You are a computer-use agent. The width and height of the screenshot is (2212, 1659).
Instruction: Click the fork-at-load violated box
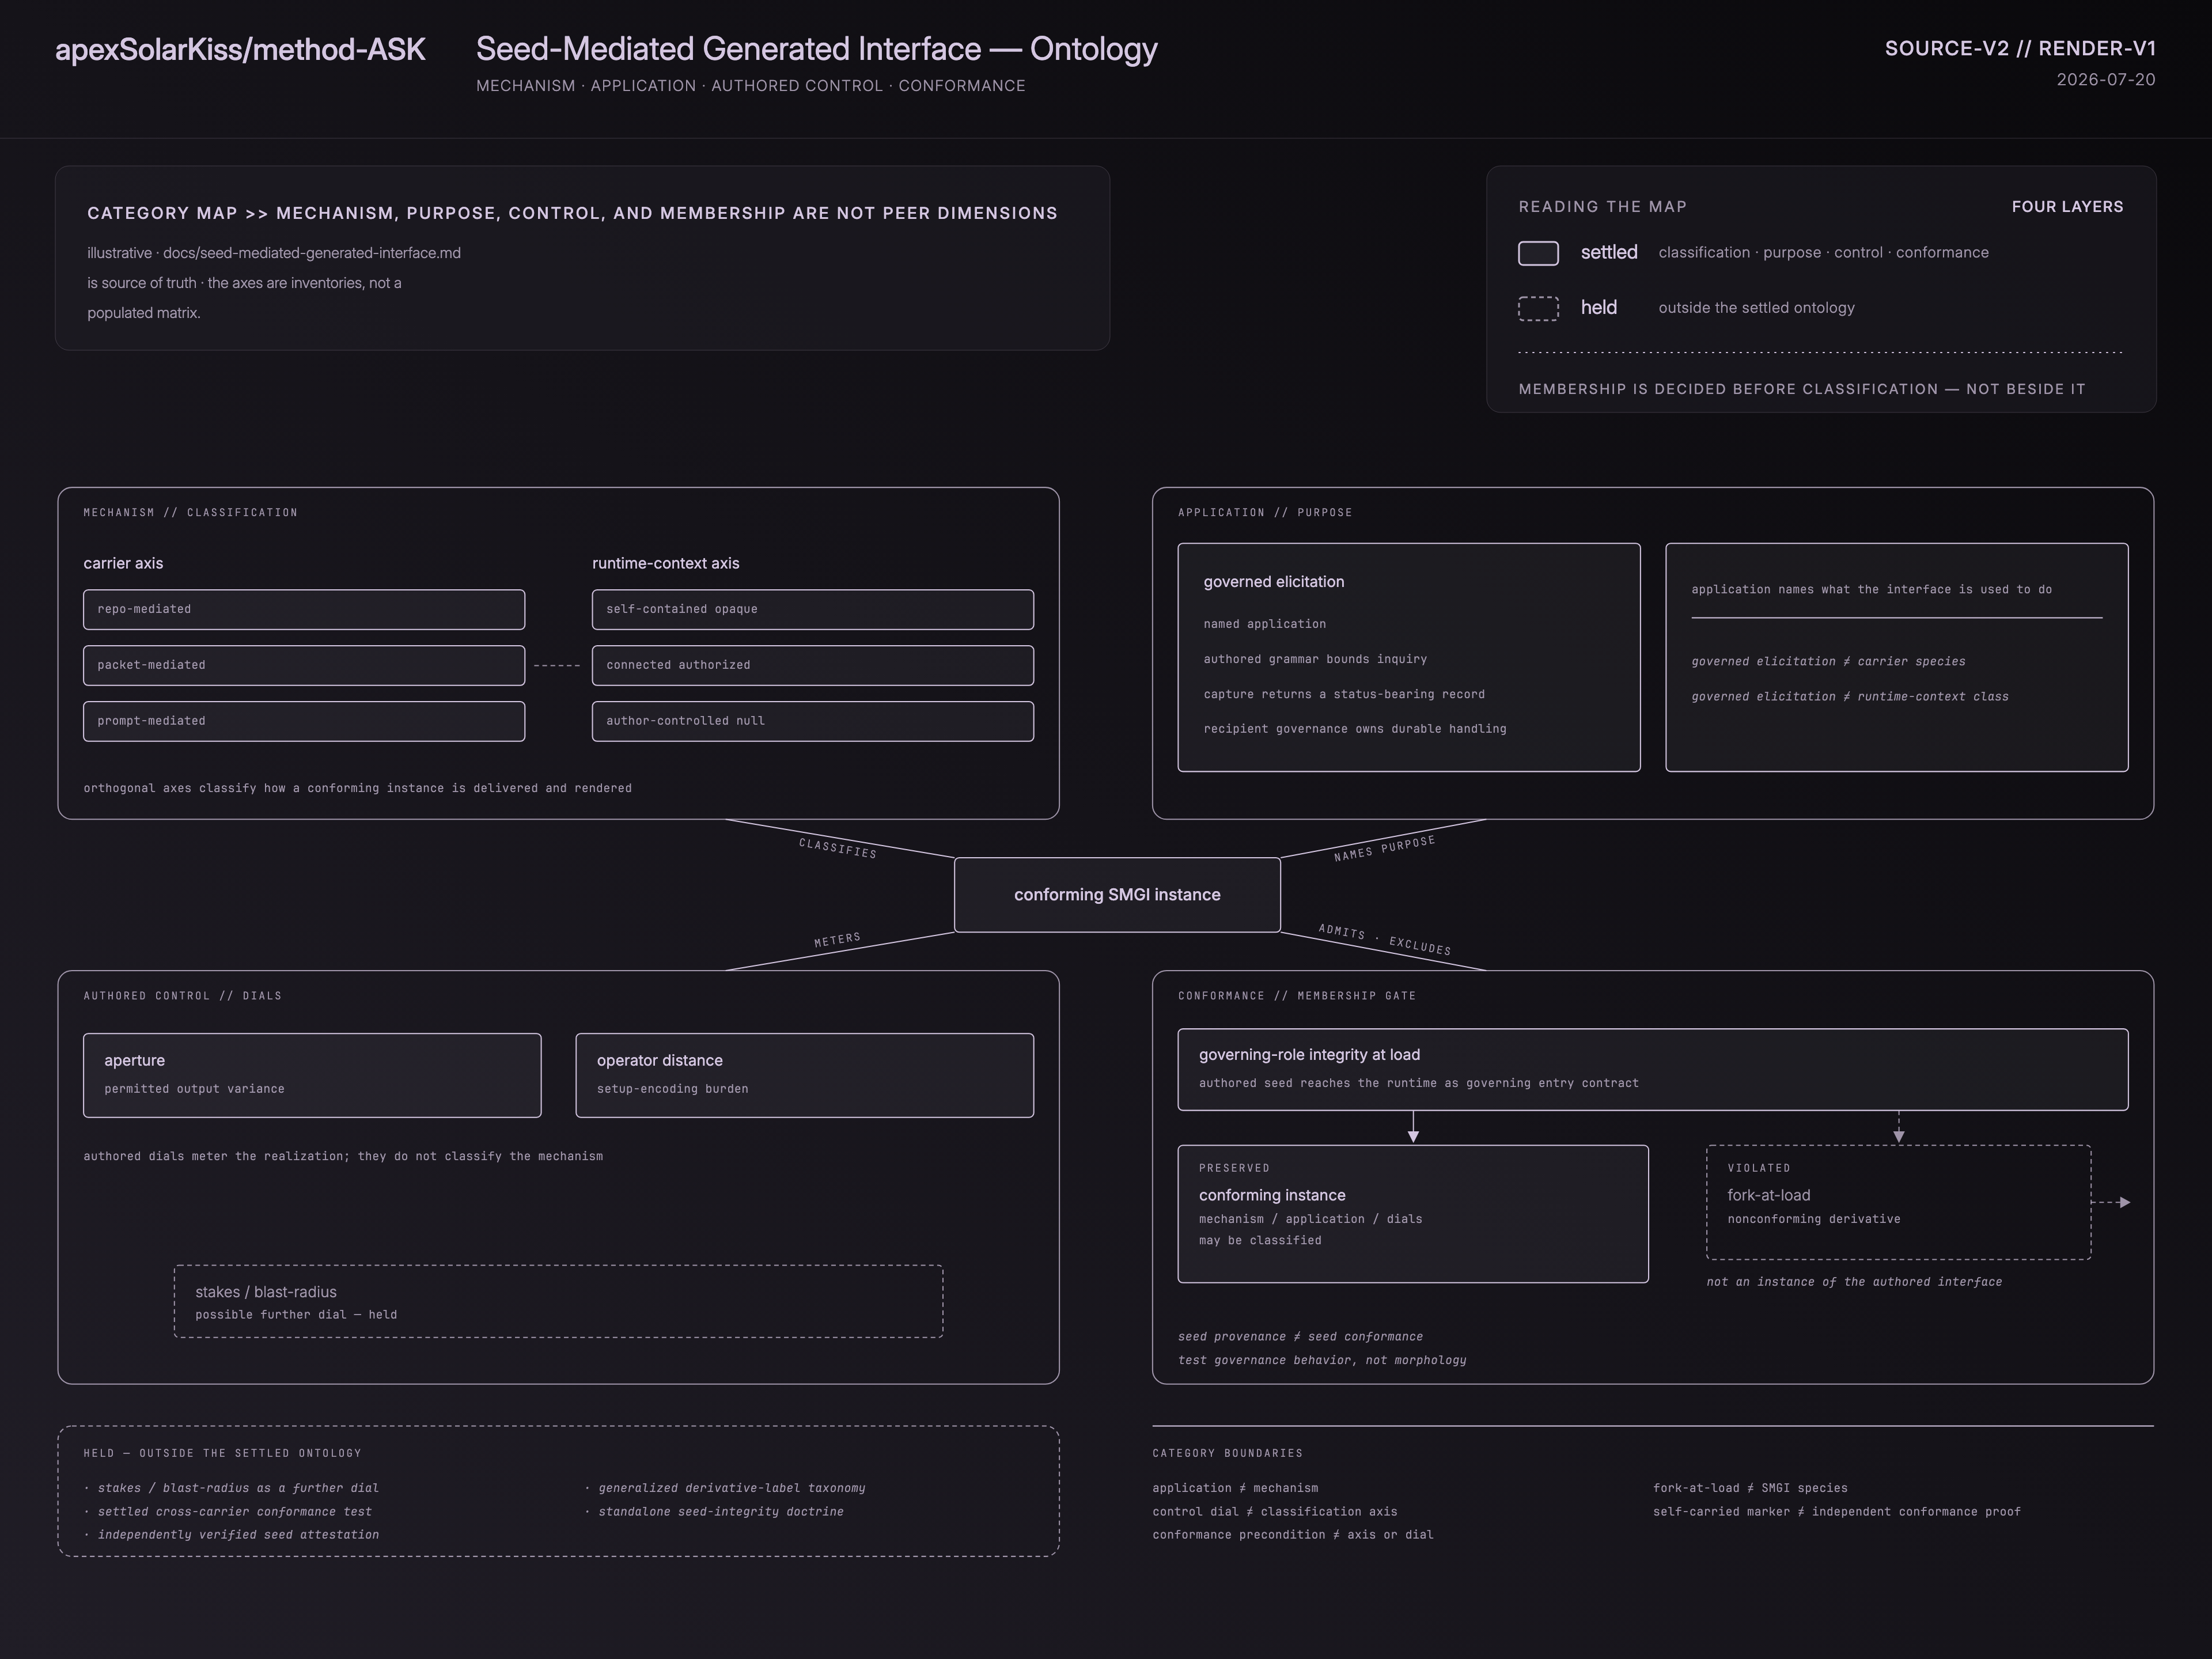[x=1899, y=1202]
